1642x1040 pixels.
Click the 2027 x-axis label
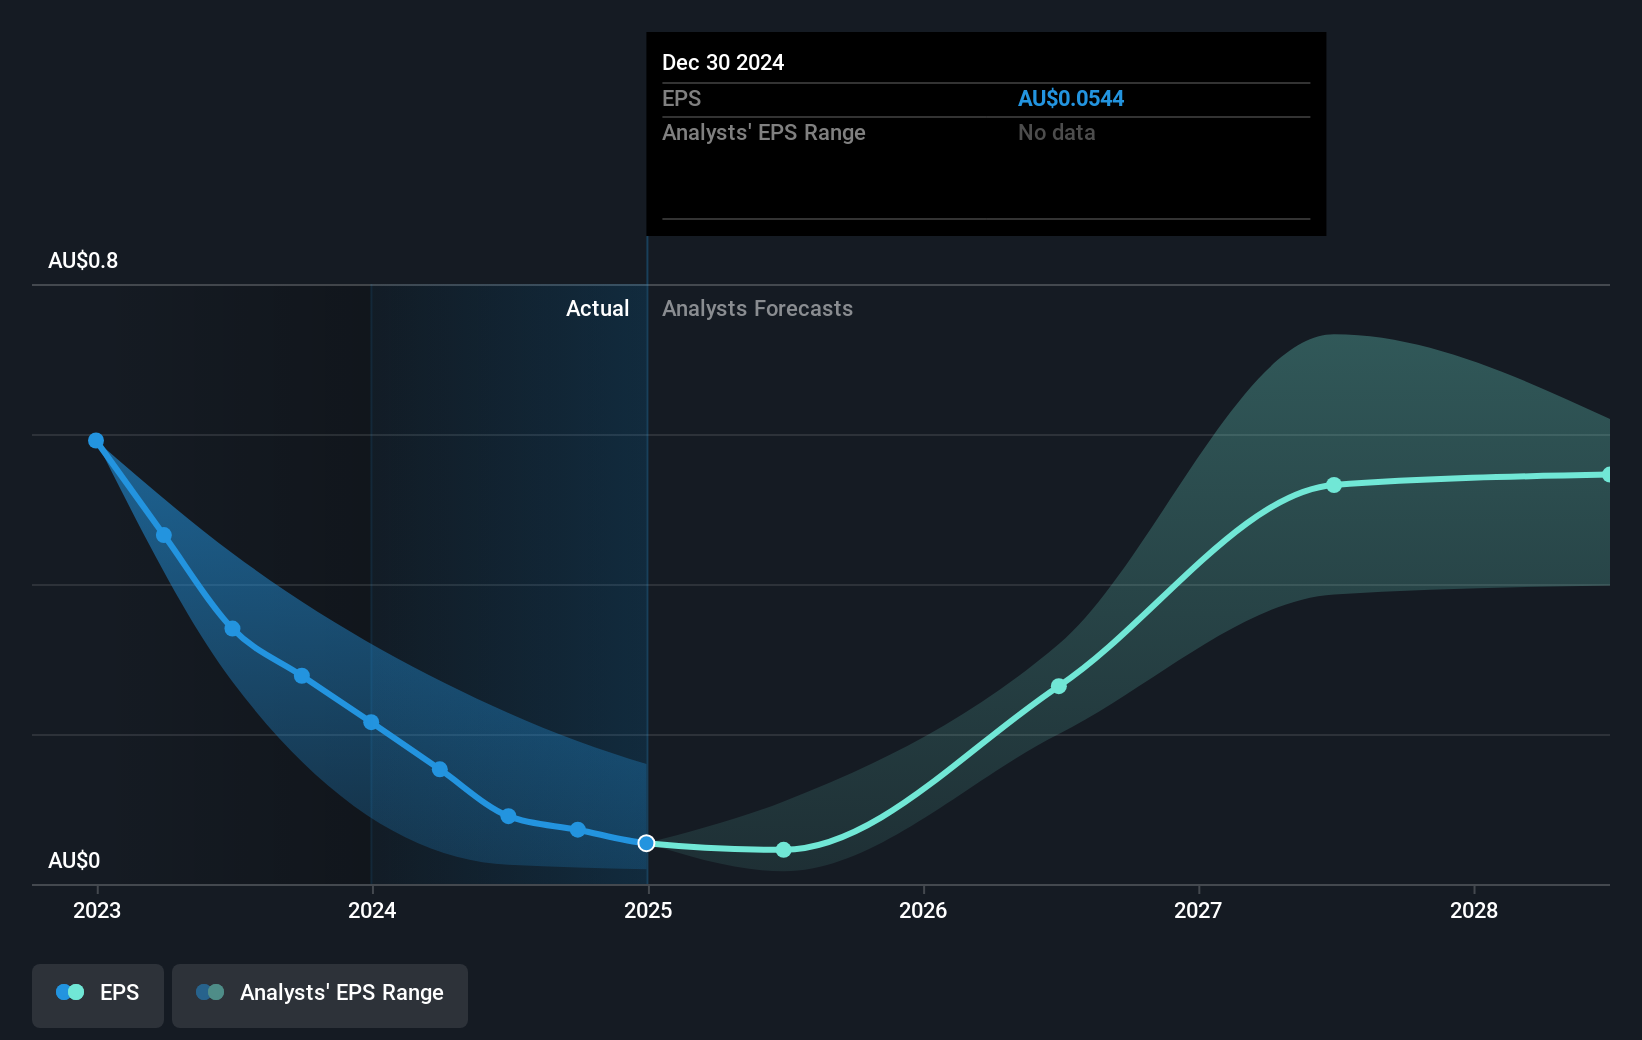(x=1198, y=910)
